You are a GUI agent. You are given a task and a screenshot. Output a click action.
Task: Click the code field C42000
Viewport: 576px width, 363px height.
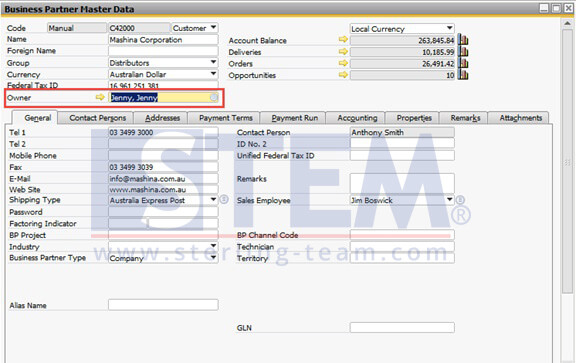(x=139, y=28)
